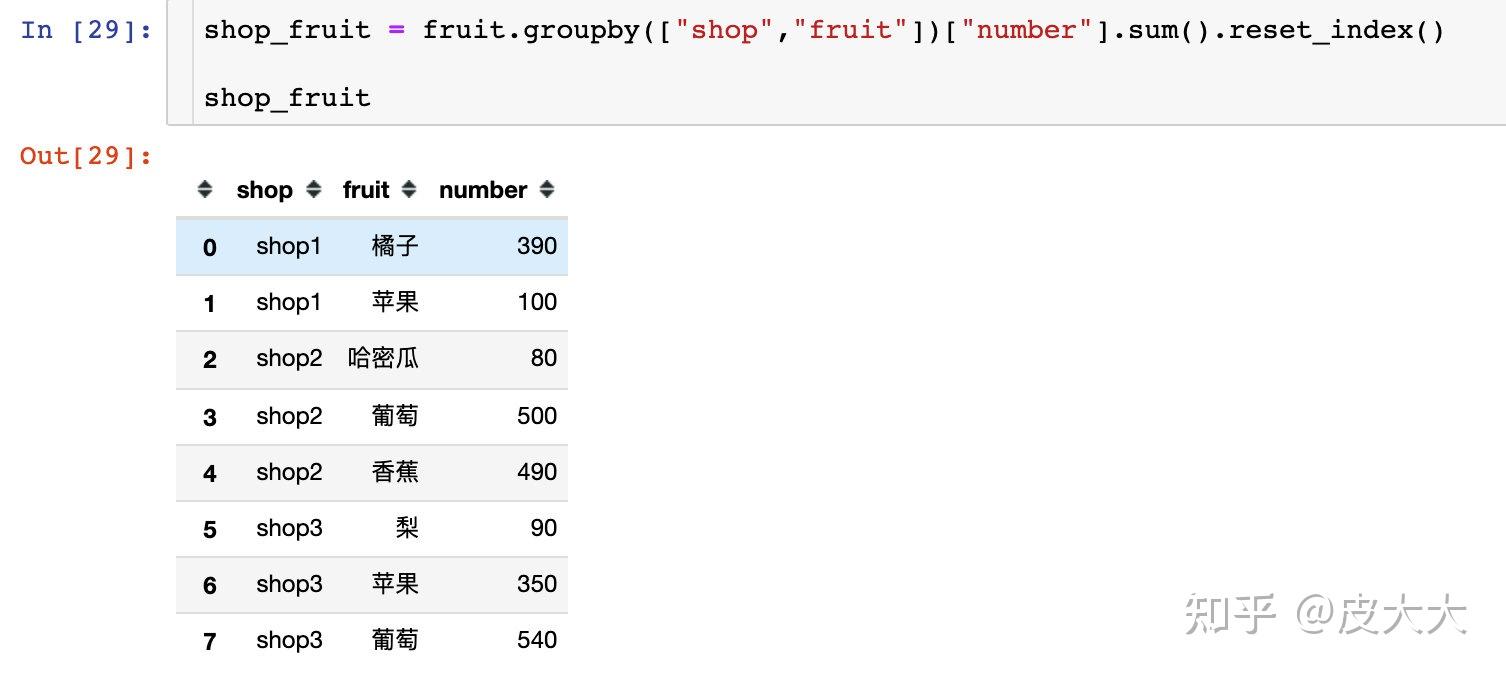Select row 4 with 香蕉

(372, 472)
